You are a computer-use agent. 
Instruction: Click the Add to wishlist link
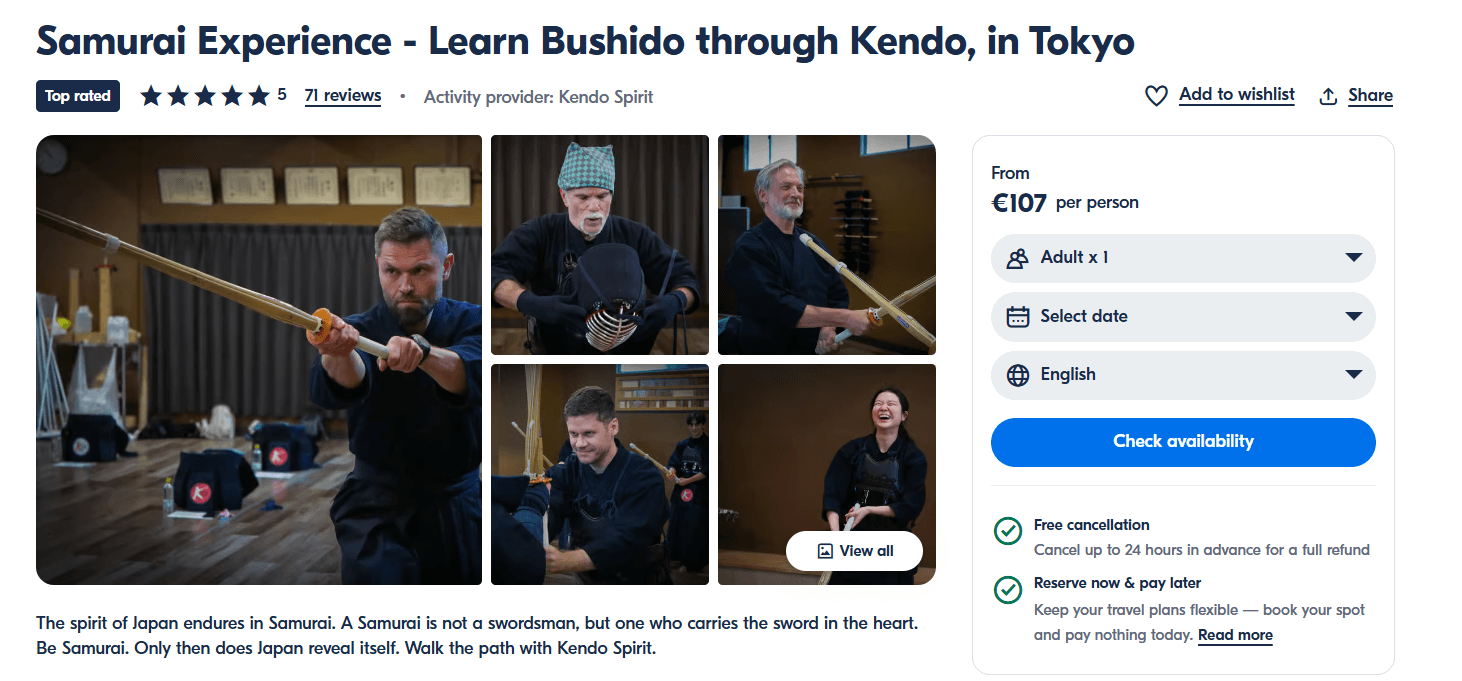pos(1237,95)
